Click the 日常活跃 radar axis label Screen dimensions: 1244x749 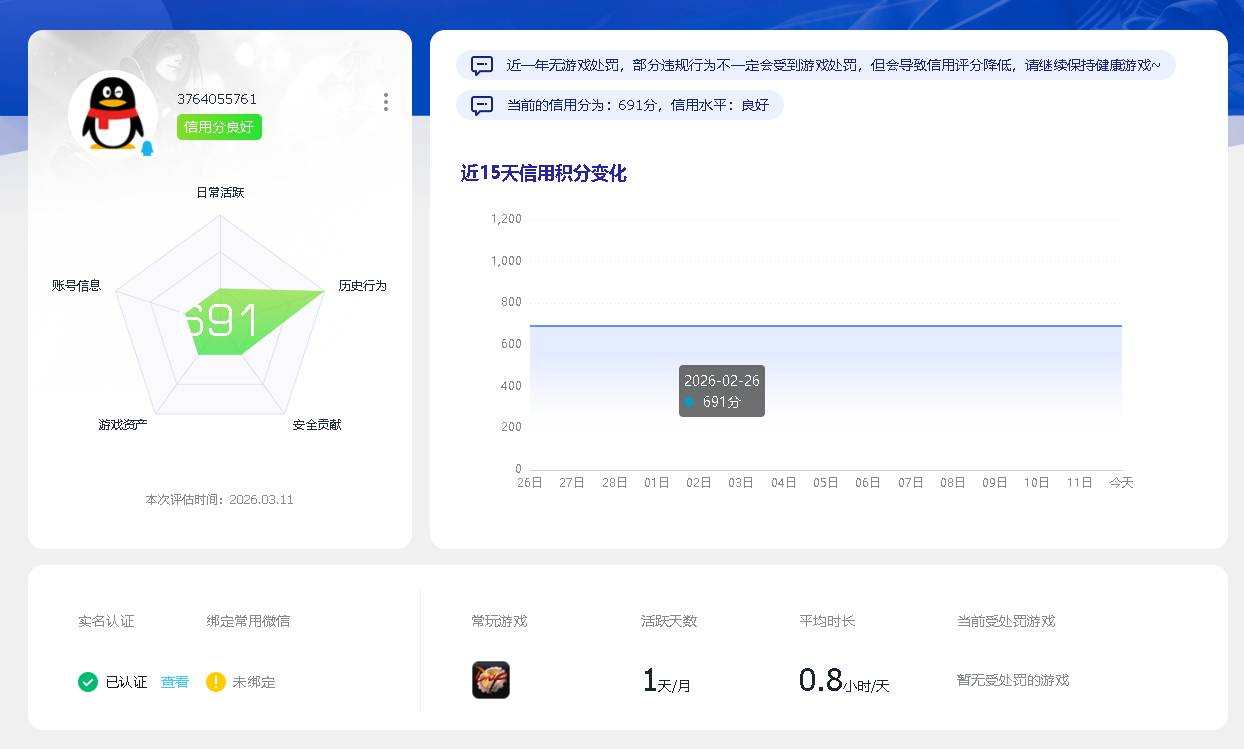click(x=220, y=192)
